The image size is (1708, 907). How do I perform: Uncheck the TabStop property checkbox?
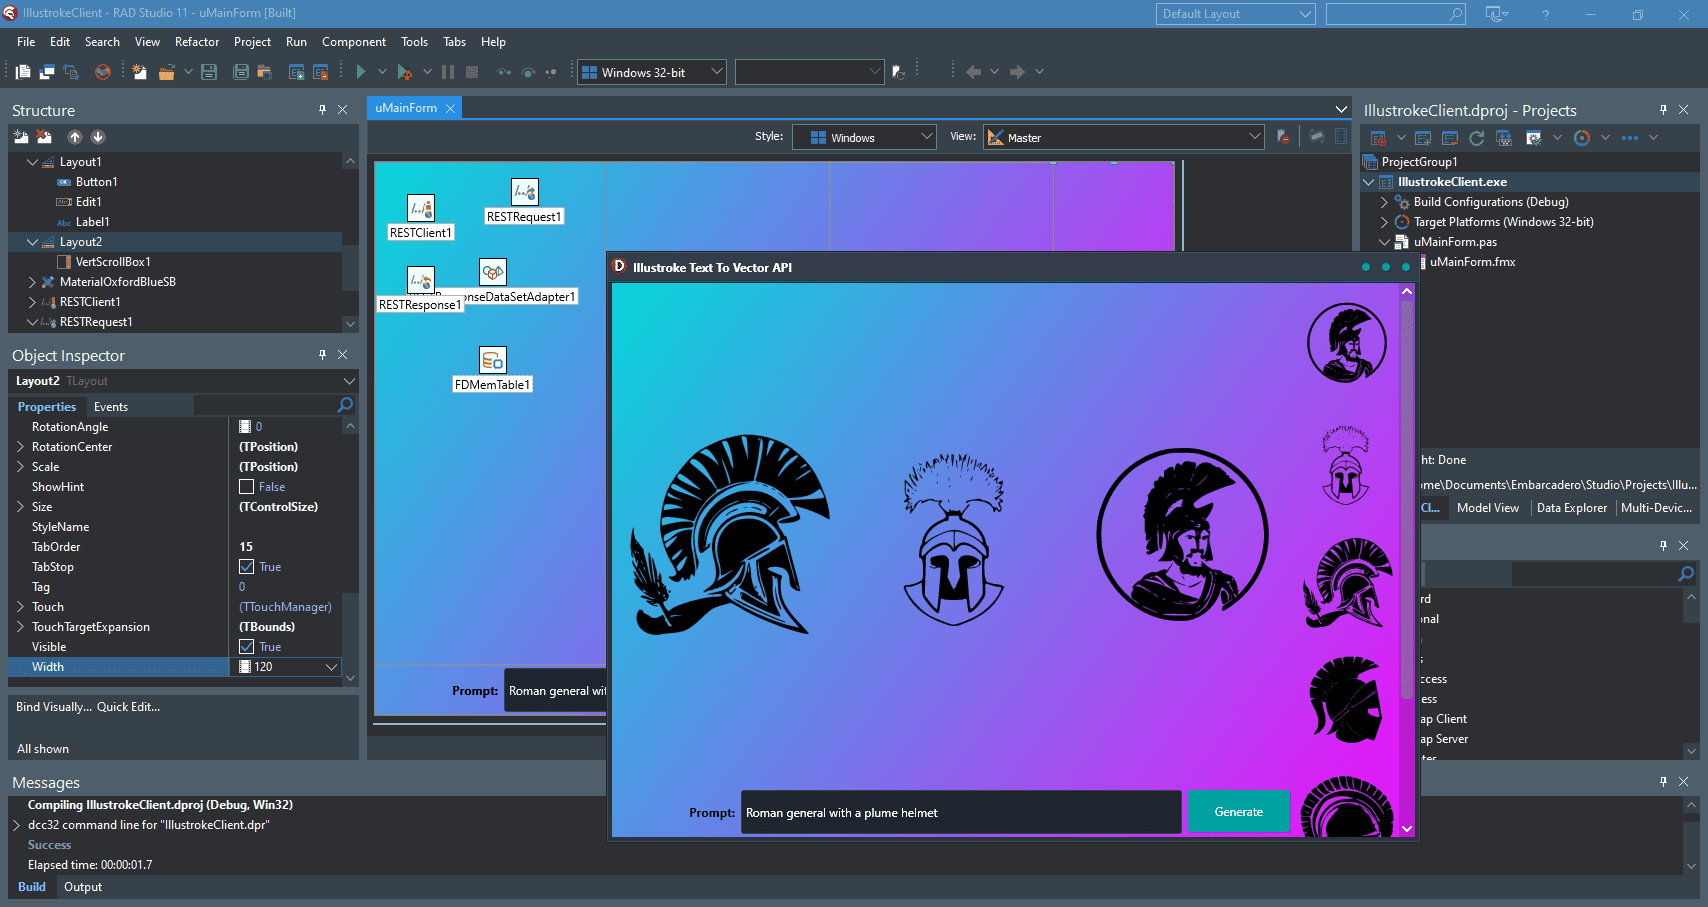pos(246,567)
